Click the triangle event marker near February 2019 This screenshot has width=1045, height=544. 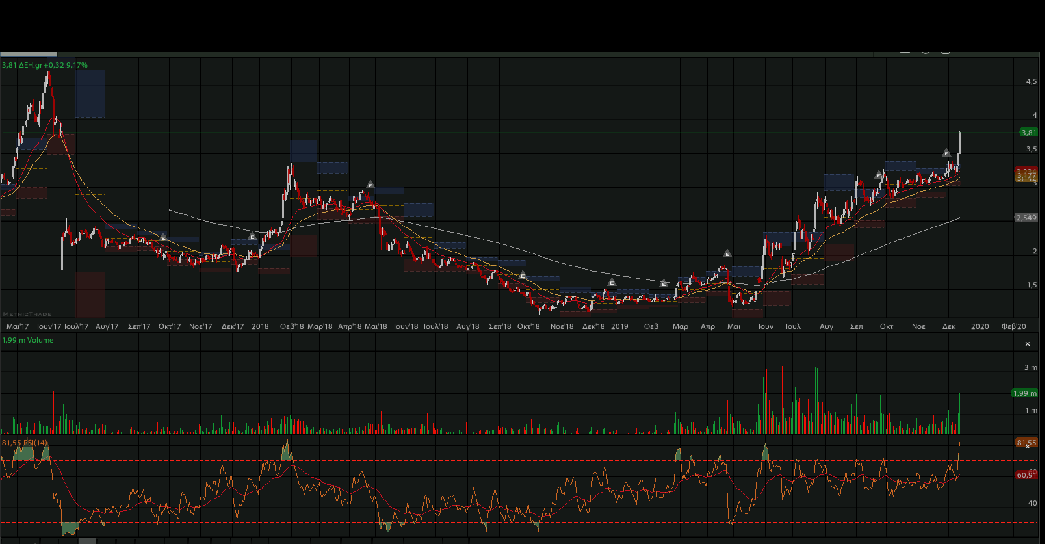click(x=664, y=285)
